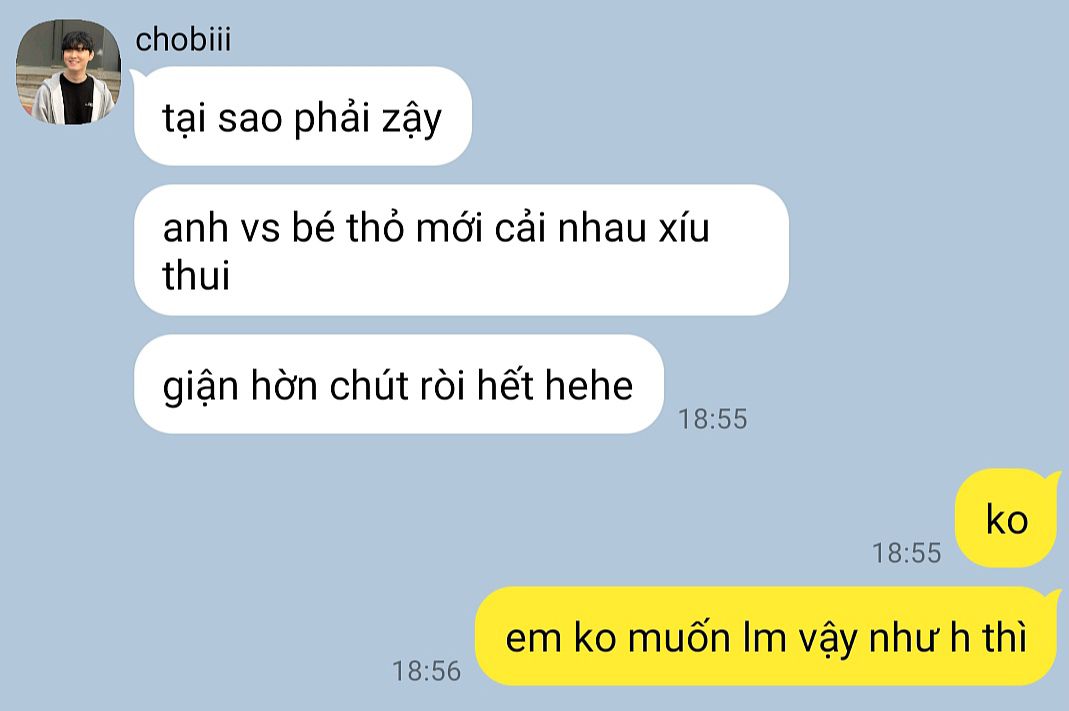
Task: Select the 'giận hờn chút ròi hết hehe' bubble
Action: 399,384
